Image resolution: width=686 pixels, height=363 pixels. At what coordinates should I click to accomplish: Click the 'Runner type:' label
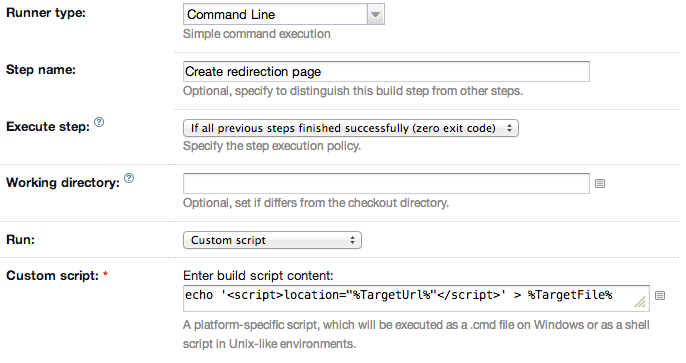coord(46,13)
